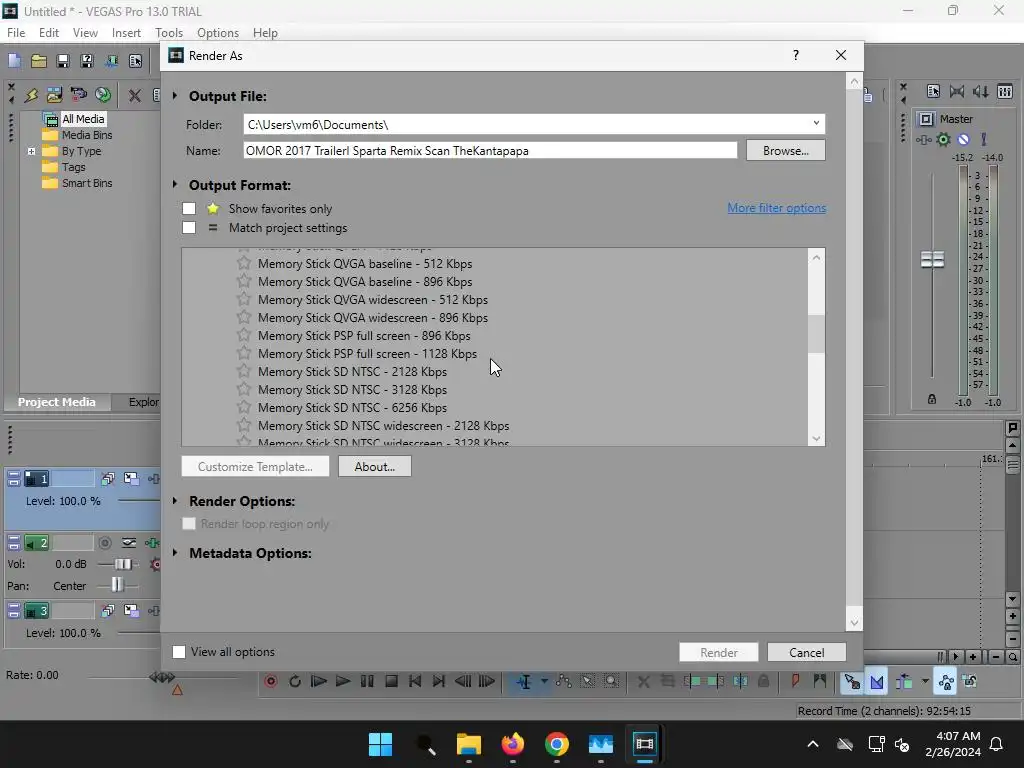
Task: Click the Cancel button in Render As
Action: (807, 652)
